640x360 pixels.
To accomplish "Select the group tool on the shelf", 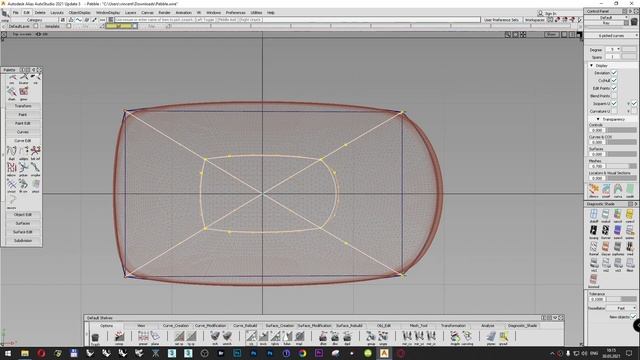I will point(371,337).
